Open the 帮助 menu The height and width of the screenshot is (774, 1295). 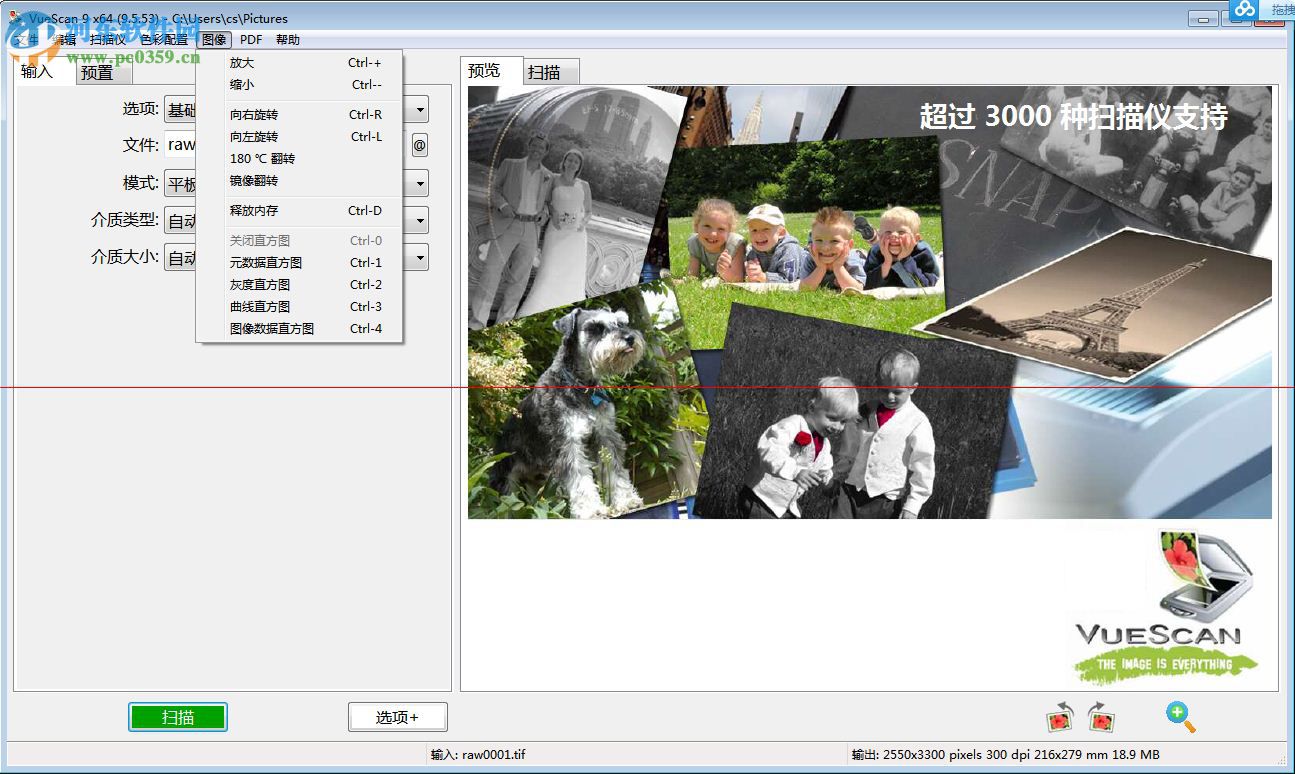[287, 40]
